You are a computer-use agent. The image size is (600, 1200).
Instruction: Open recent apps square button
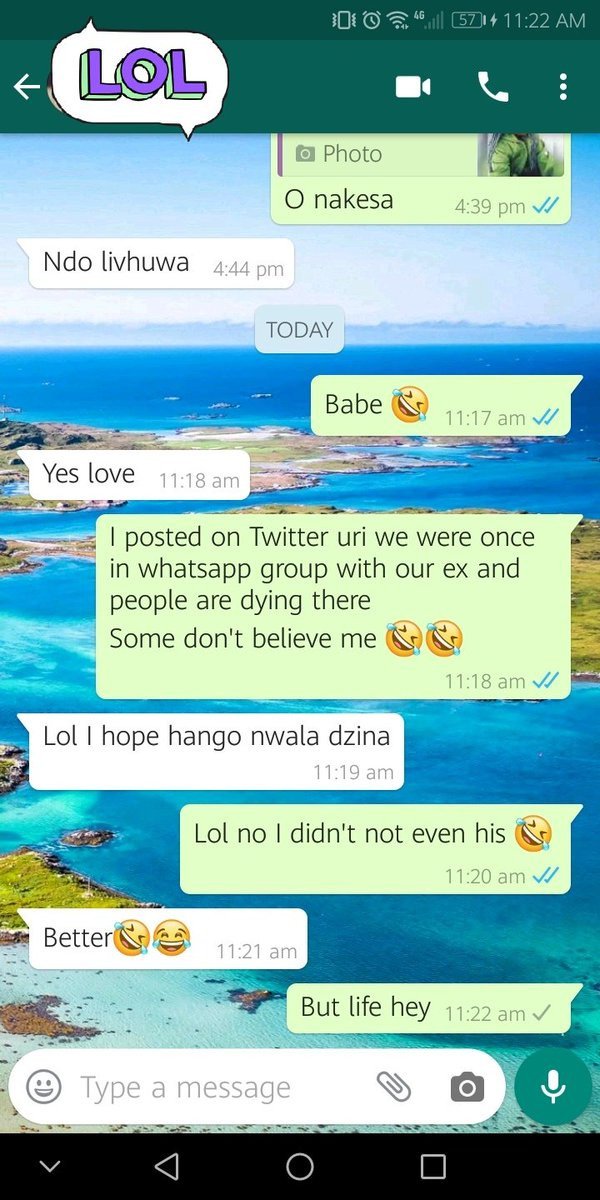tap(433, 1166)
